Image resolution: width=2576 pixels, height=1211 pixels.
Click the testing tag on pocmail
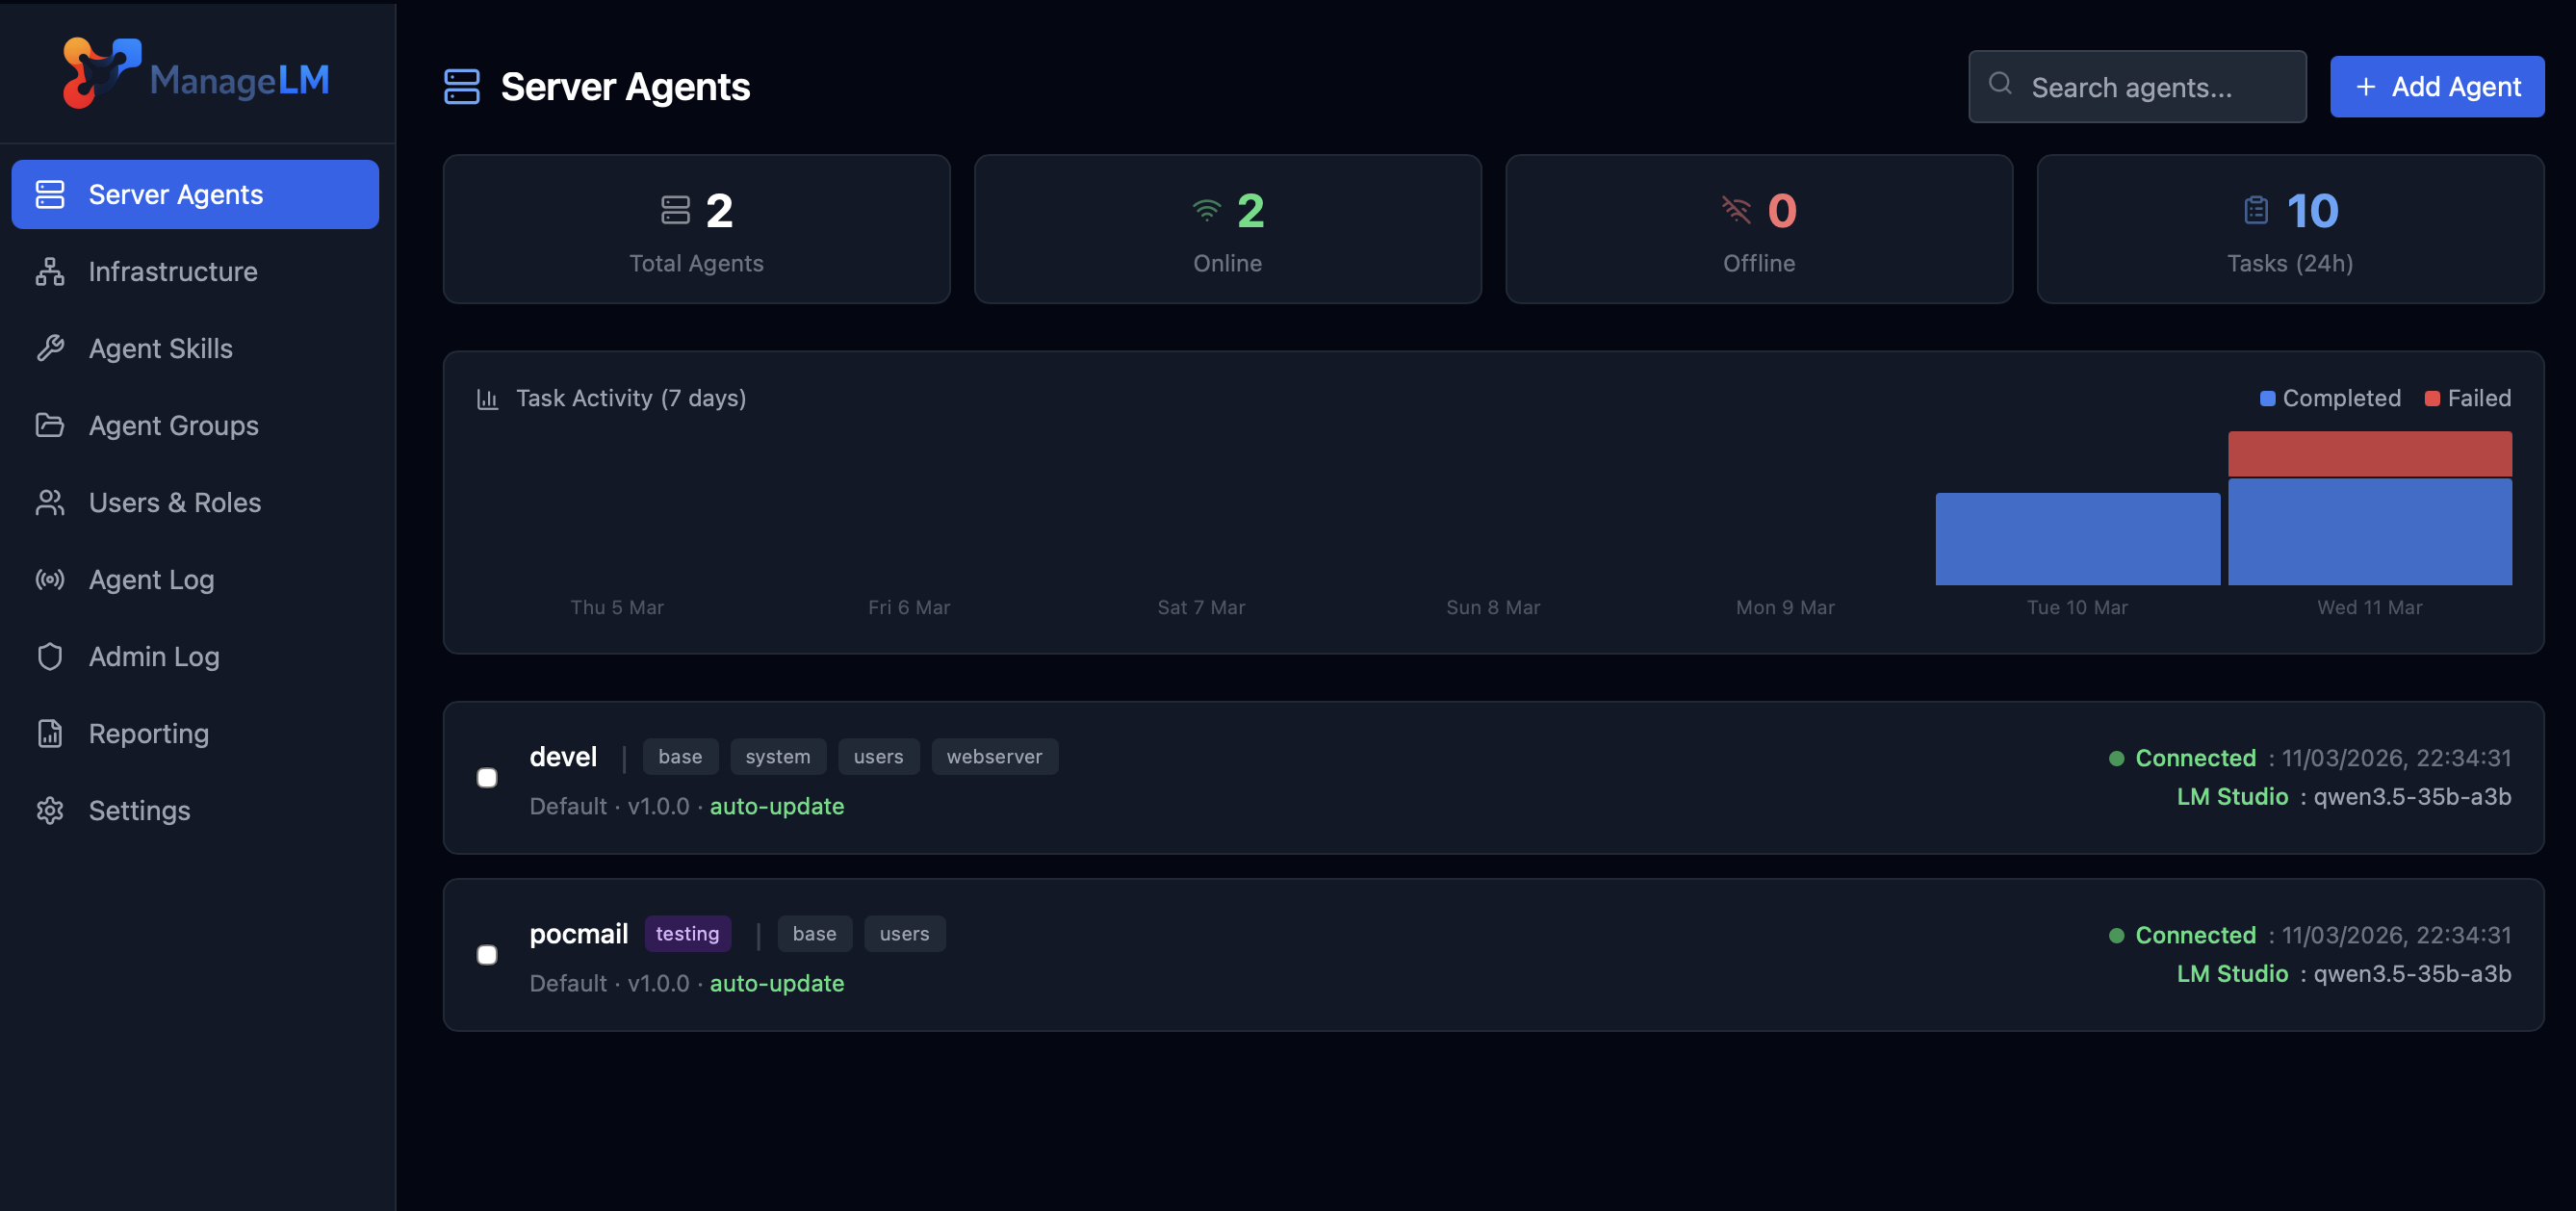click(687, 933)
